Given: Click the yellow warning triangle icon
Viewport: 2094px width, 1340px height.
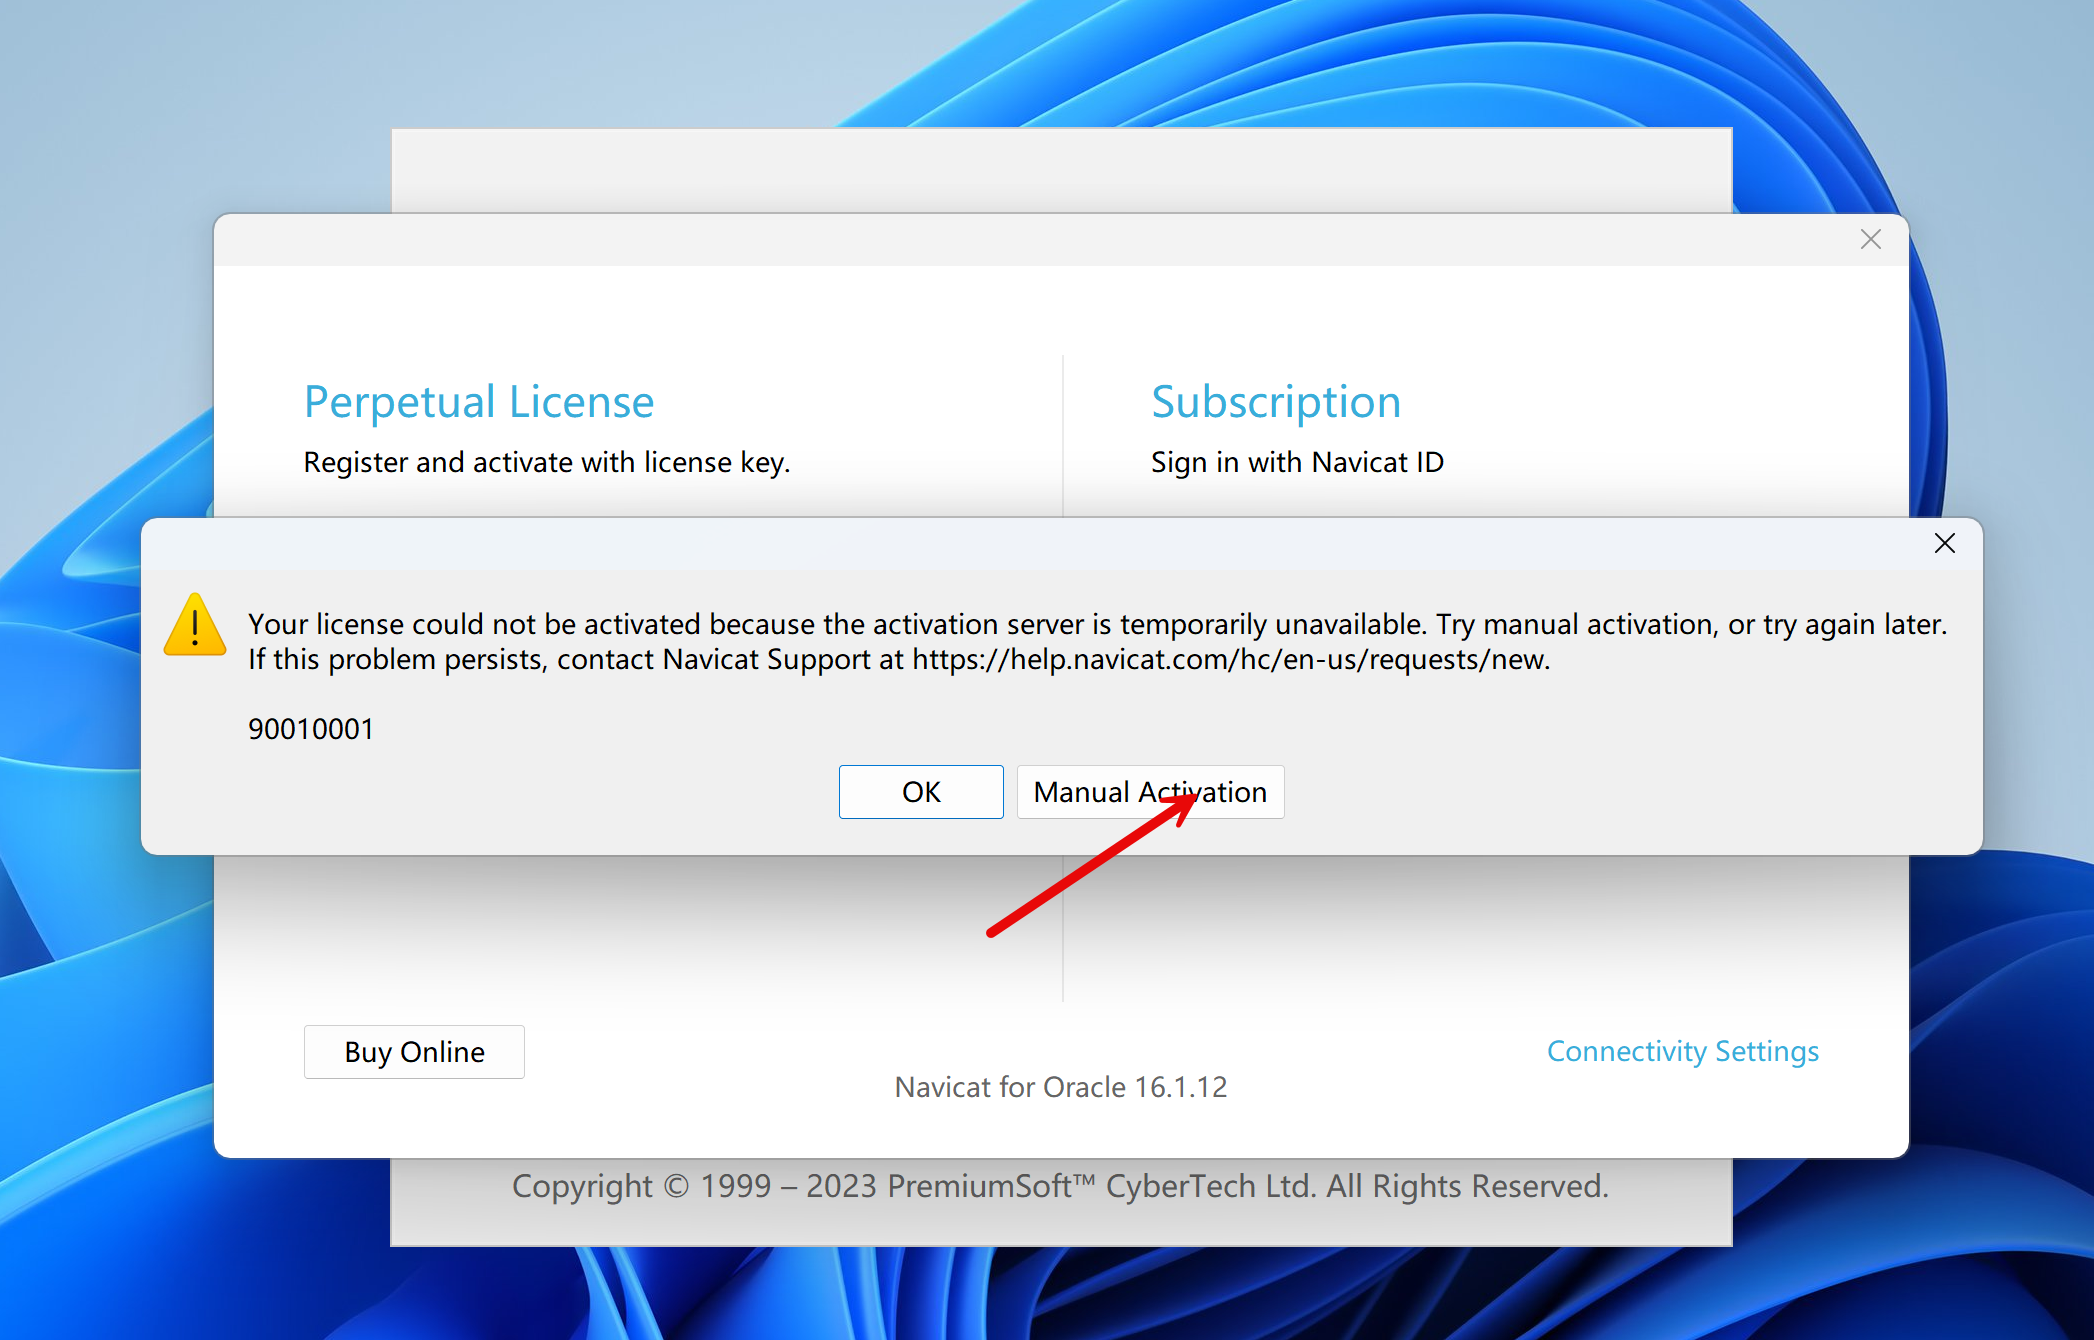Looking at the screenshot, I should pyautogui.click(x=195, y=626).
